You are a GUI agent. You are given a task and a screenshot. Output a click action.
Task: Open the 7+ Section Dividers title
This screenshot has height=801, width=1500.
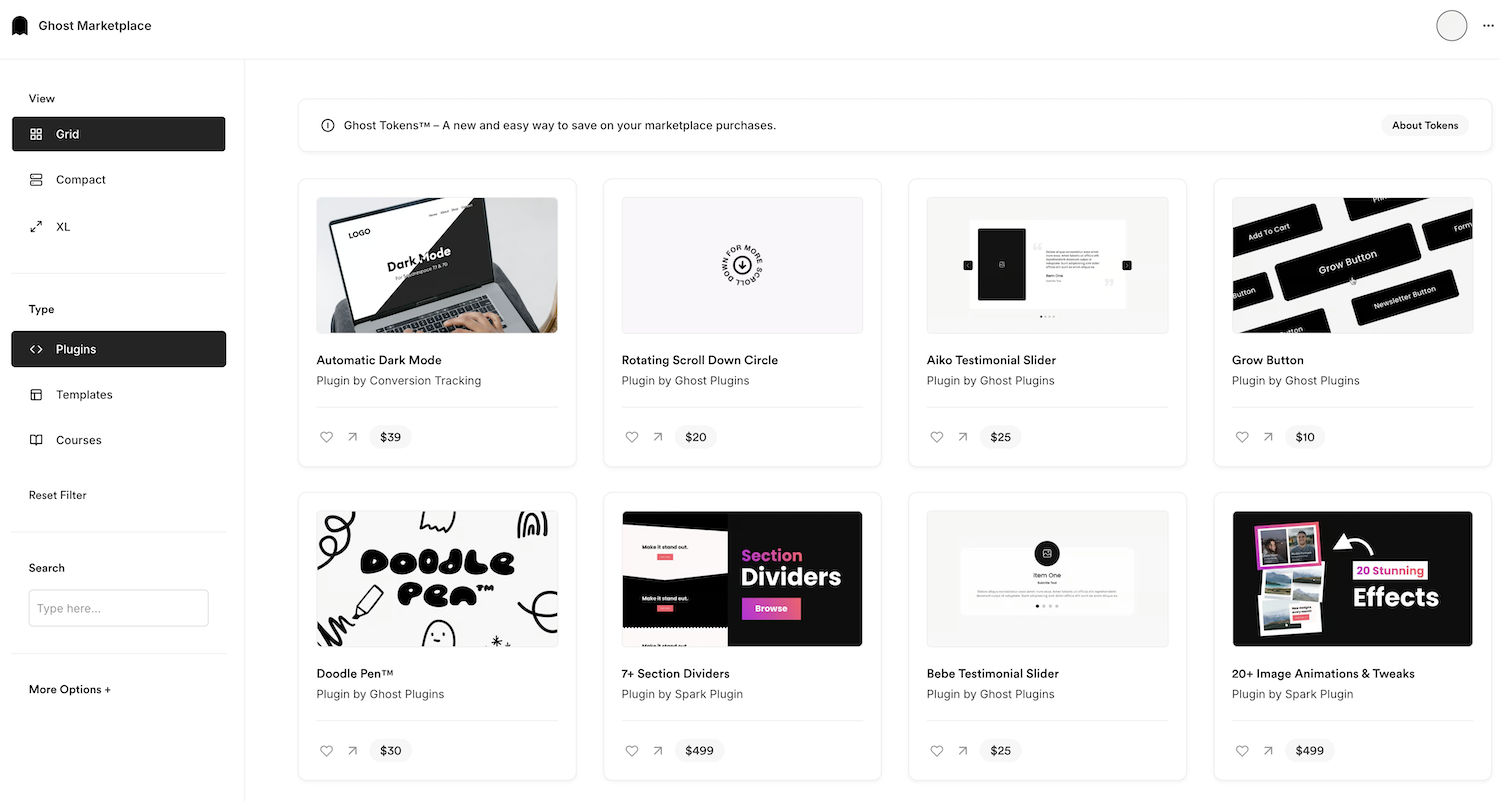point(676,674)
